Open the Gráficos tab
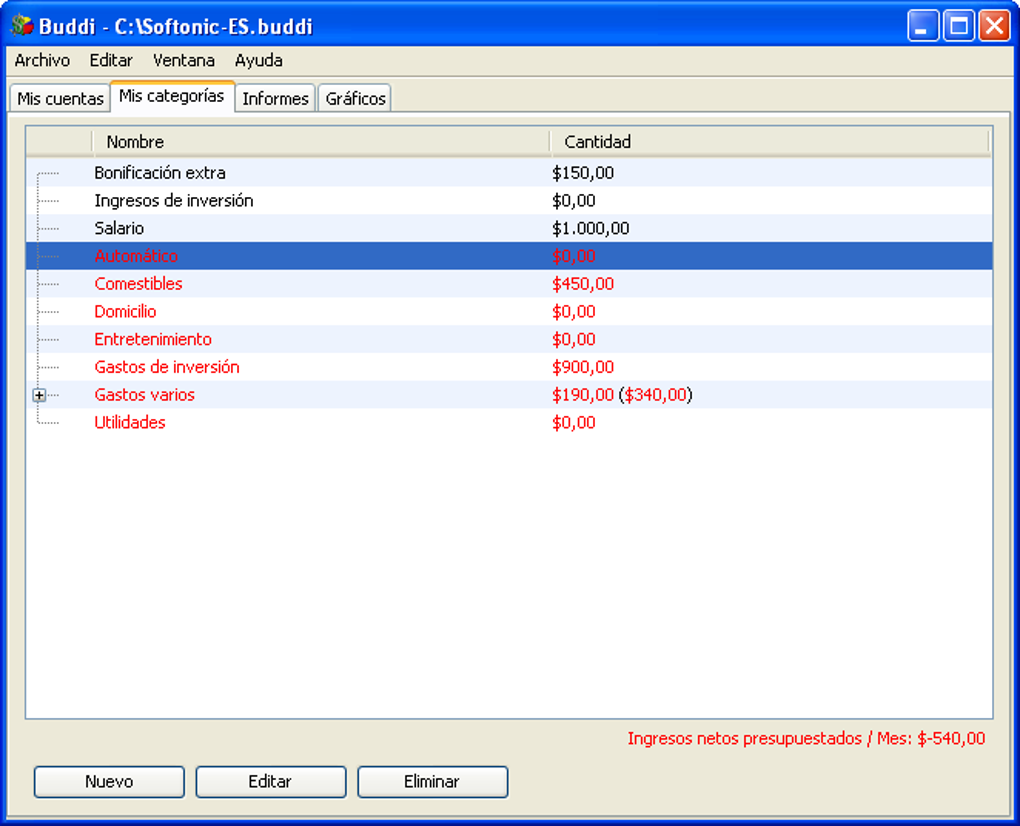The image size is (1020, 826). tap(355, 98)
